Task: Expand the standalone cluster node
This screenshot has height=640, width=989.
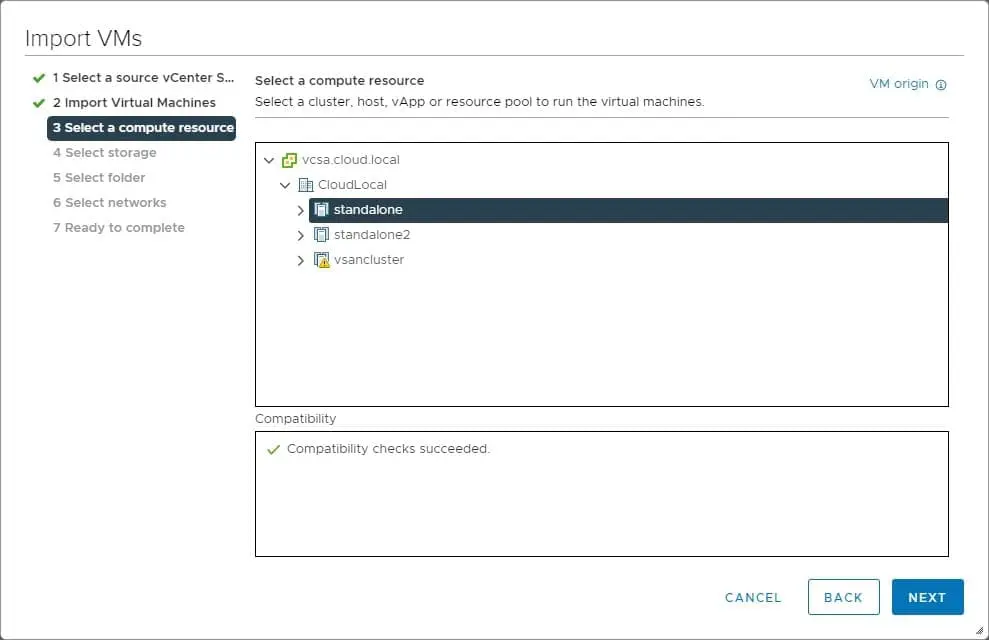Action: pos(301,210)
